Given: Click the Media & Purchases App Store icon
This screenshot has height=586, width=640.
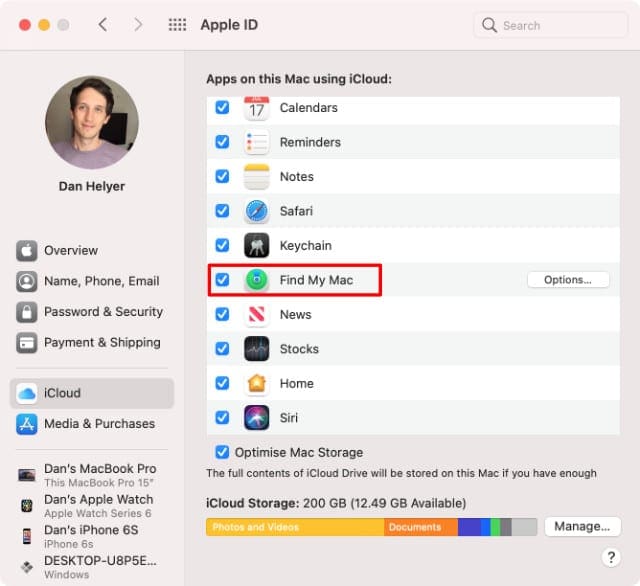Looking at the screenshot, I should [27, 424].
